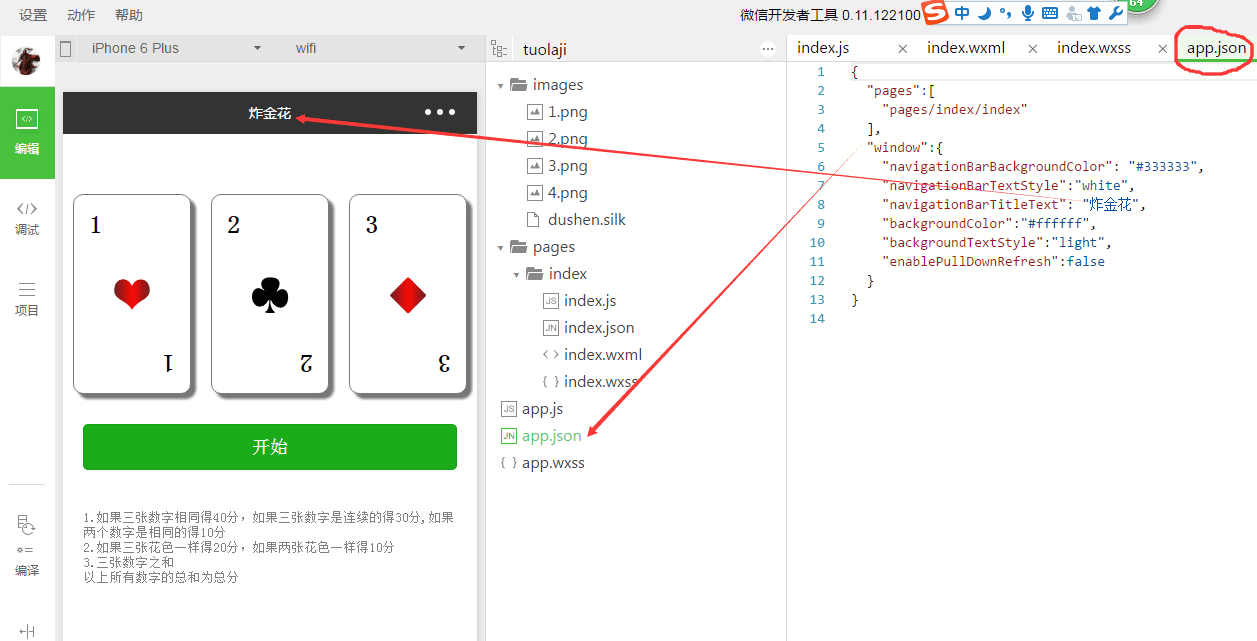1257x641 pixels.
Task: Switch to the index.js editor tab
Action: 824,48
